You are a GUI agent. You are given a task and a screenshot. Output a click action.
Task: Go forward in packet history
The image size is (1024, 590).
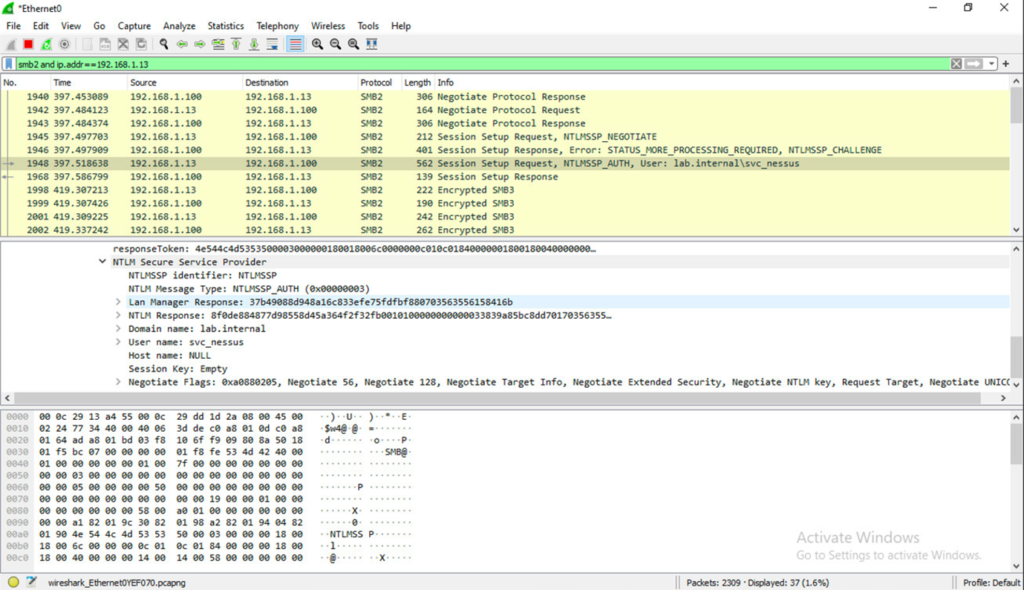(x=200, y=44)
